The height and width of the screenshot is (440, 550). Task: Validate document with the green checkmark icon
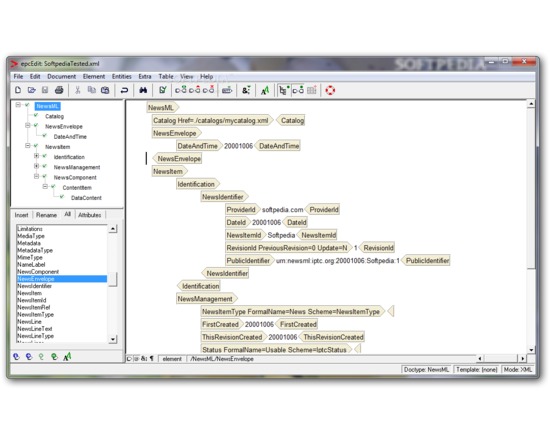pos(162,90)
